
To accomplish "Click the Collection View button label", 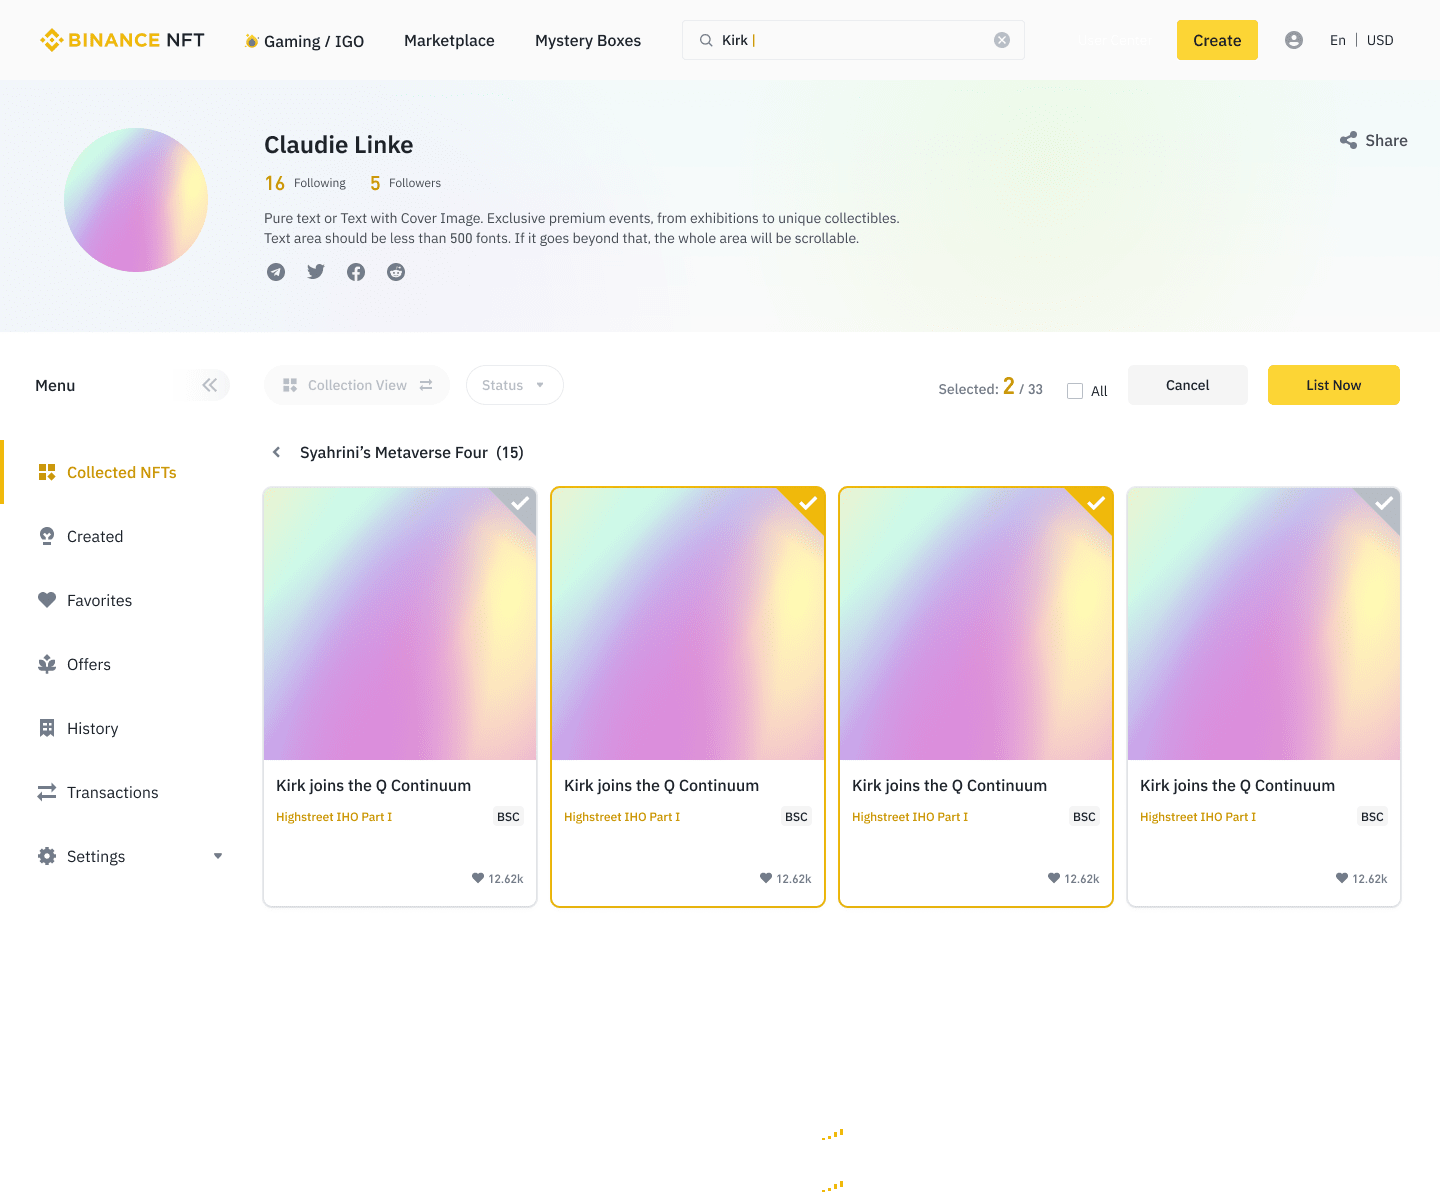I will coord(357,385).
